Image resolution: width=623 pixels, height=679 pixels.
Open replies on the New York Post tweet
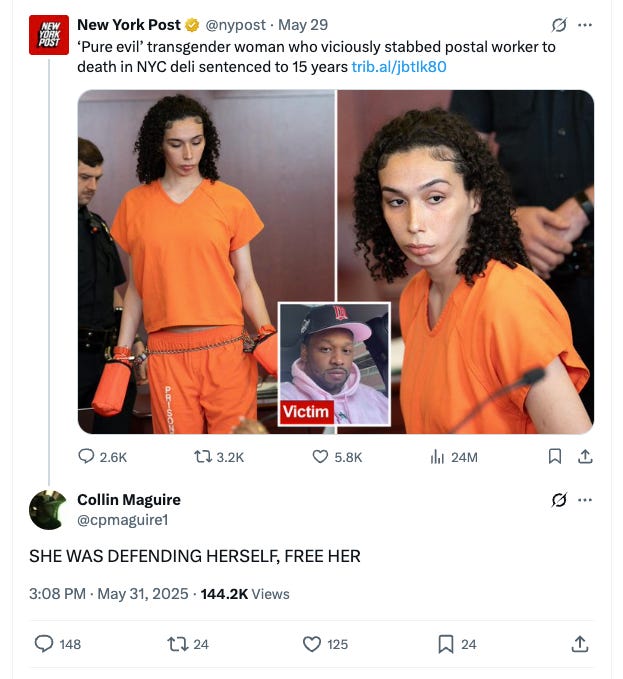pyautogui.click(x=102, y=457)
